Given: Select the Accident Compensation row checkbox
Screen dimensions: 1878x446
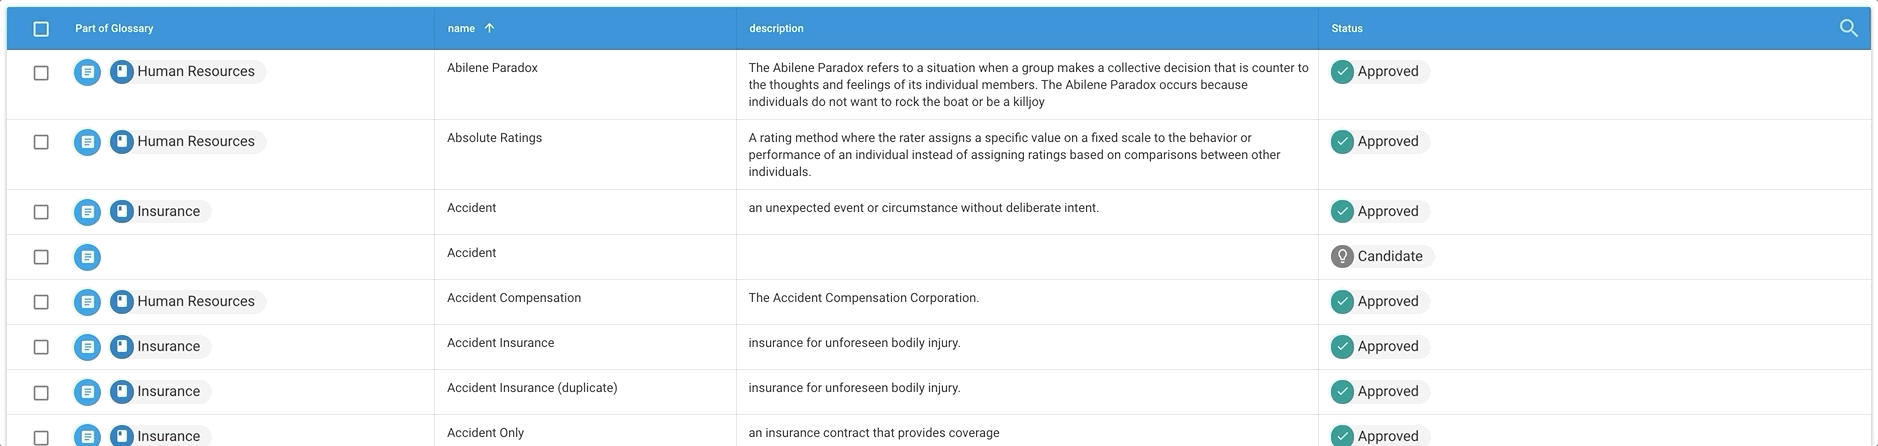Looking at the screenshot, I should point(41,302).
